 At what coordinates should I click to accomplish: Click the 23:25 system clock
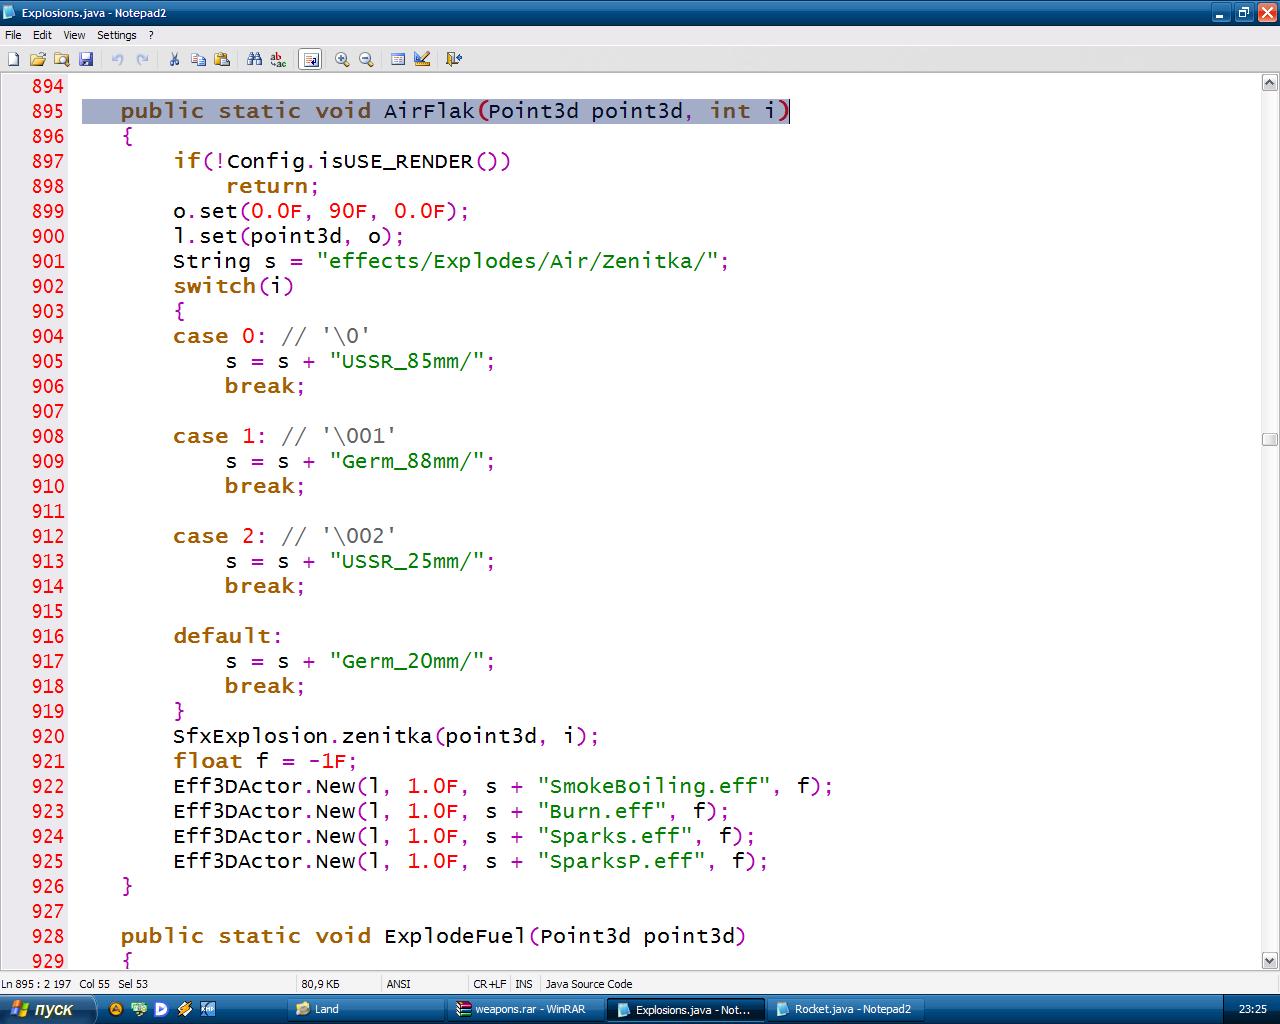(1252, 1009)
